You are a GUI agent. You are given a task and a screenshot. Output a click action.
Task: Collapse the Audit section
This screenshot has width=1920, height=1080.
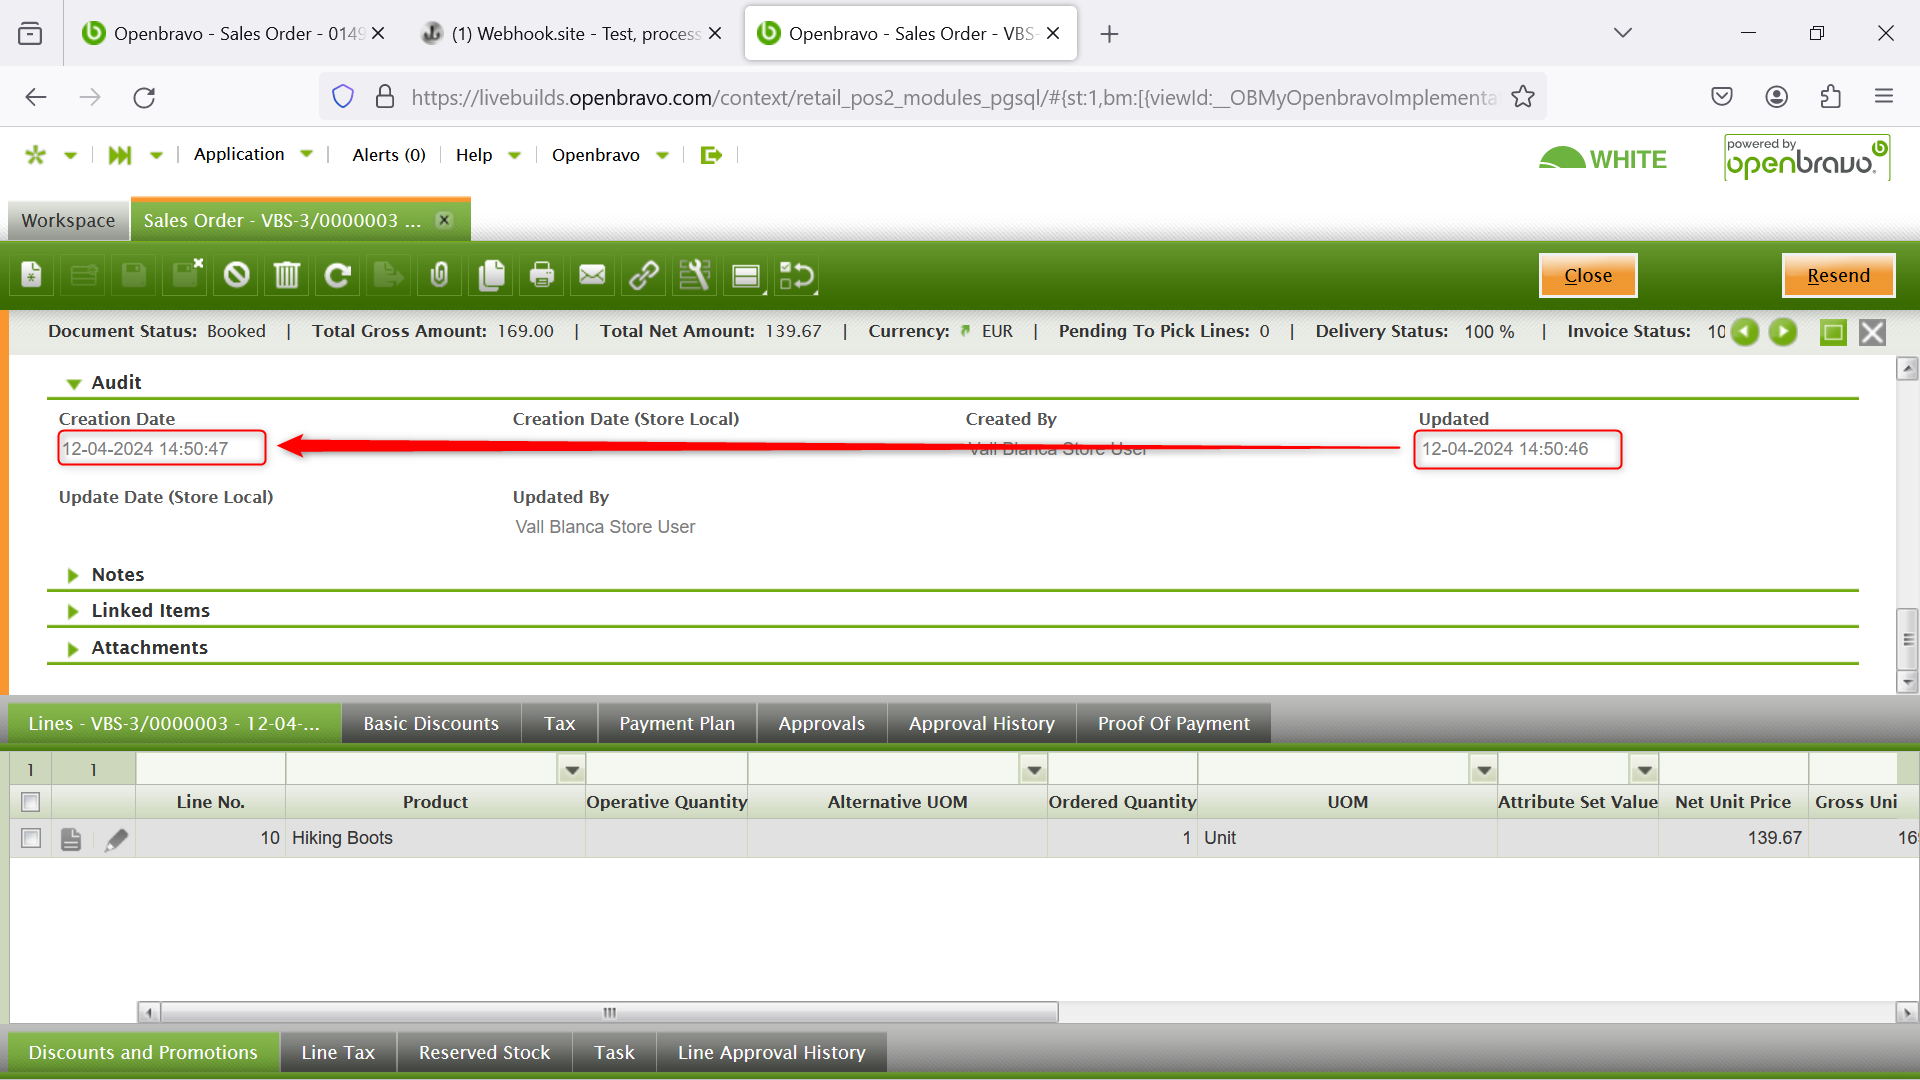pyautogui.click(x=73, y=383)
